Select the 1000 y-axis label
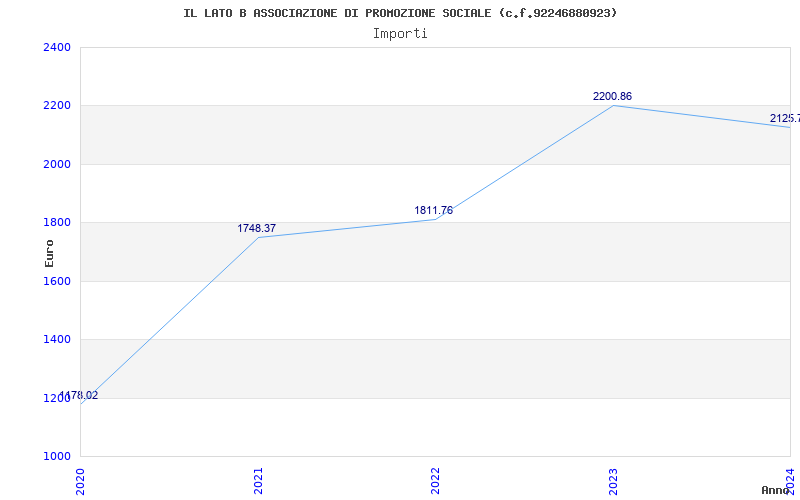The image size is (800, 500). point(57,456)
